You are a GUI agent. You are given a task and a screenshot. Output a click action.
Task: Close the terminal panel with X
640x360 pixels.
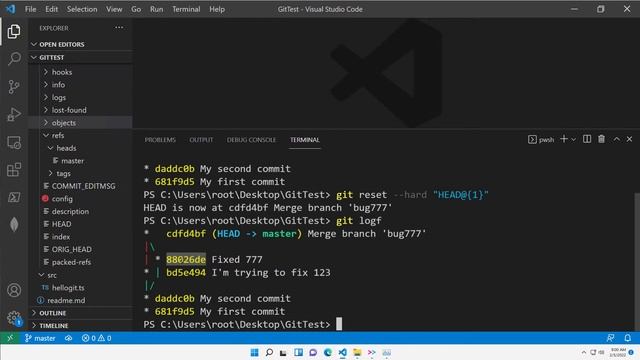[x=629, y=139]
